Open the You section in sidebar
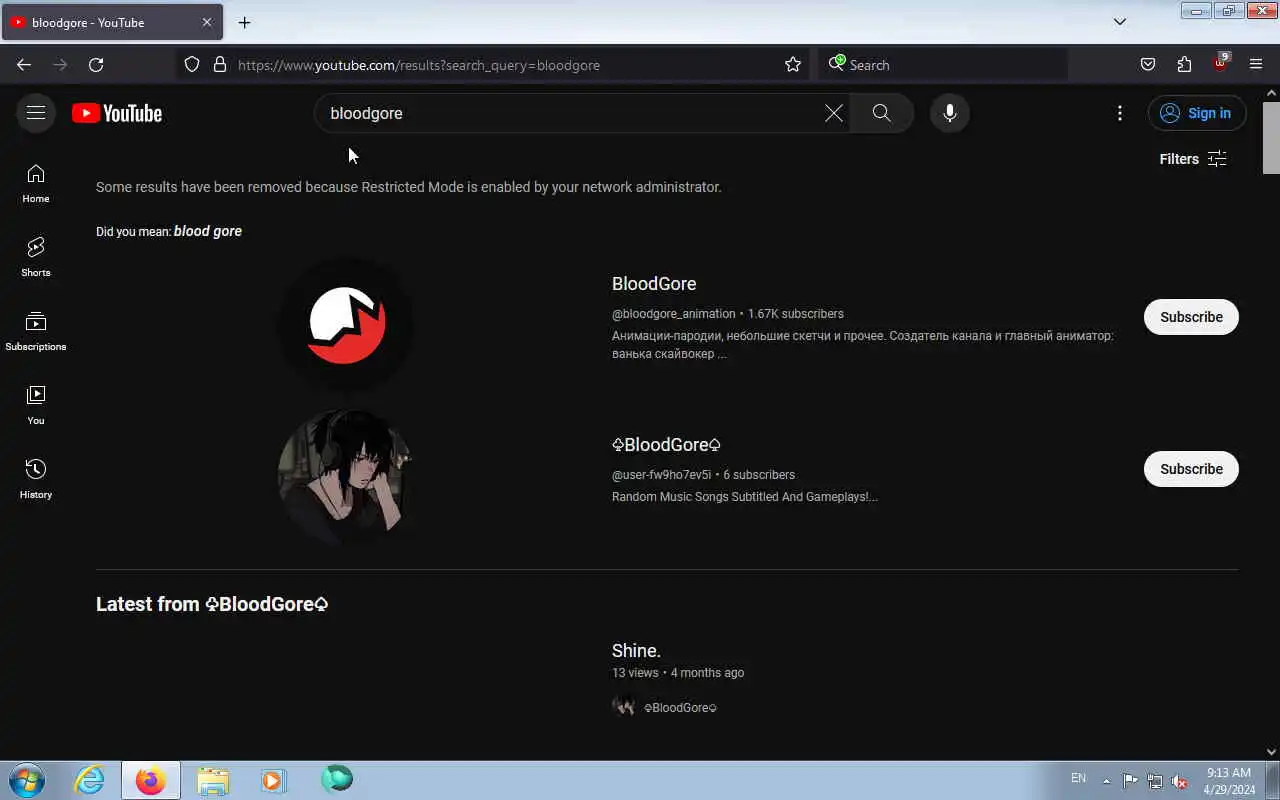This screenshot has width=1280, height=800. click(x=36, y=406)
